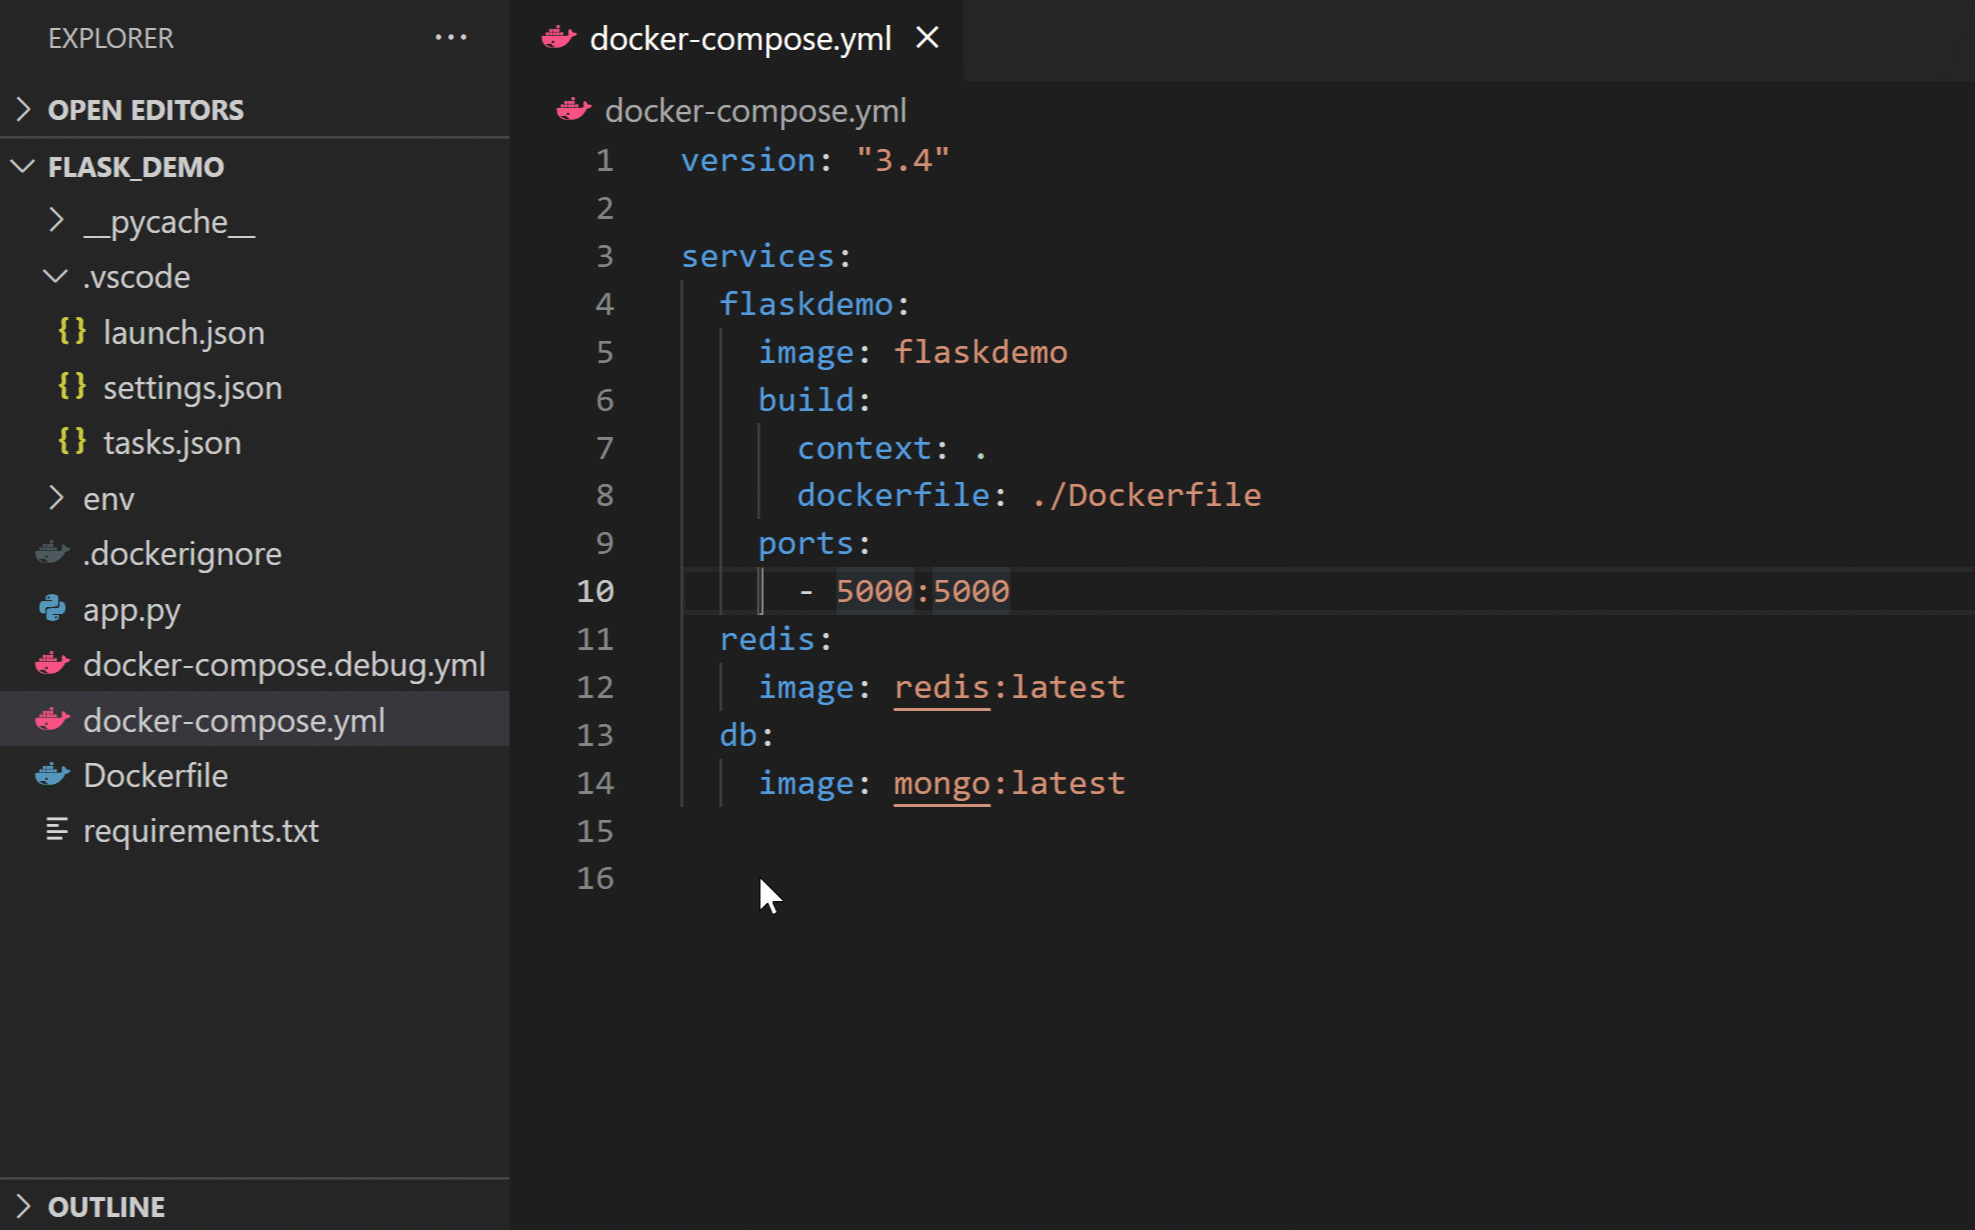Screen dimensions: 1975x1230
Task: Click the JSON icon beside tasks.json
Action: tap(71, 442)
